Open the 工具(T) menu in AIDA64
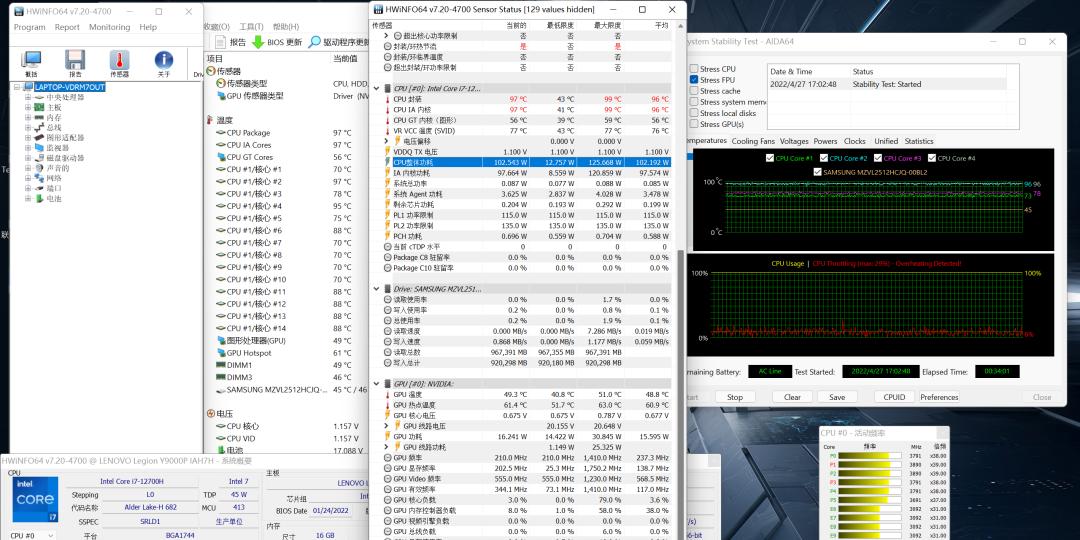The height and width of the screenshot is (540, 1080). (251, 27)
